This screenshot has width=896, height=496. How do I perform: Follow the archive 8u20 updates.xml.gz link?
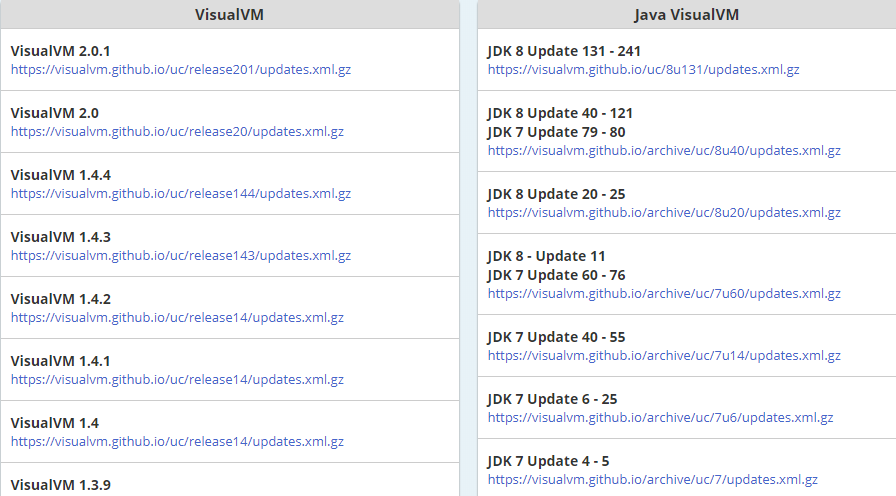[x=664, y=213]
